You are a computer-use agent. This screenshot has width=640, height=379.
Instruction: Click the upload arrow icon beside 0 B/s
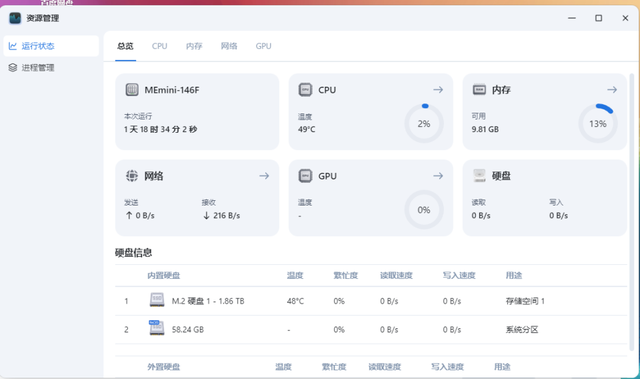coord(129,215)
